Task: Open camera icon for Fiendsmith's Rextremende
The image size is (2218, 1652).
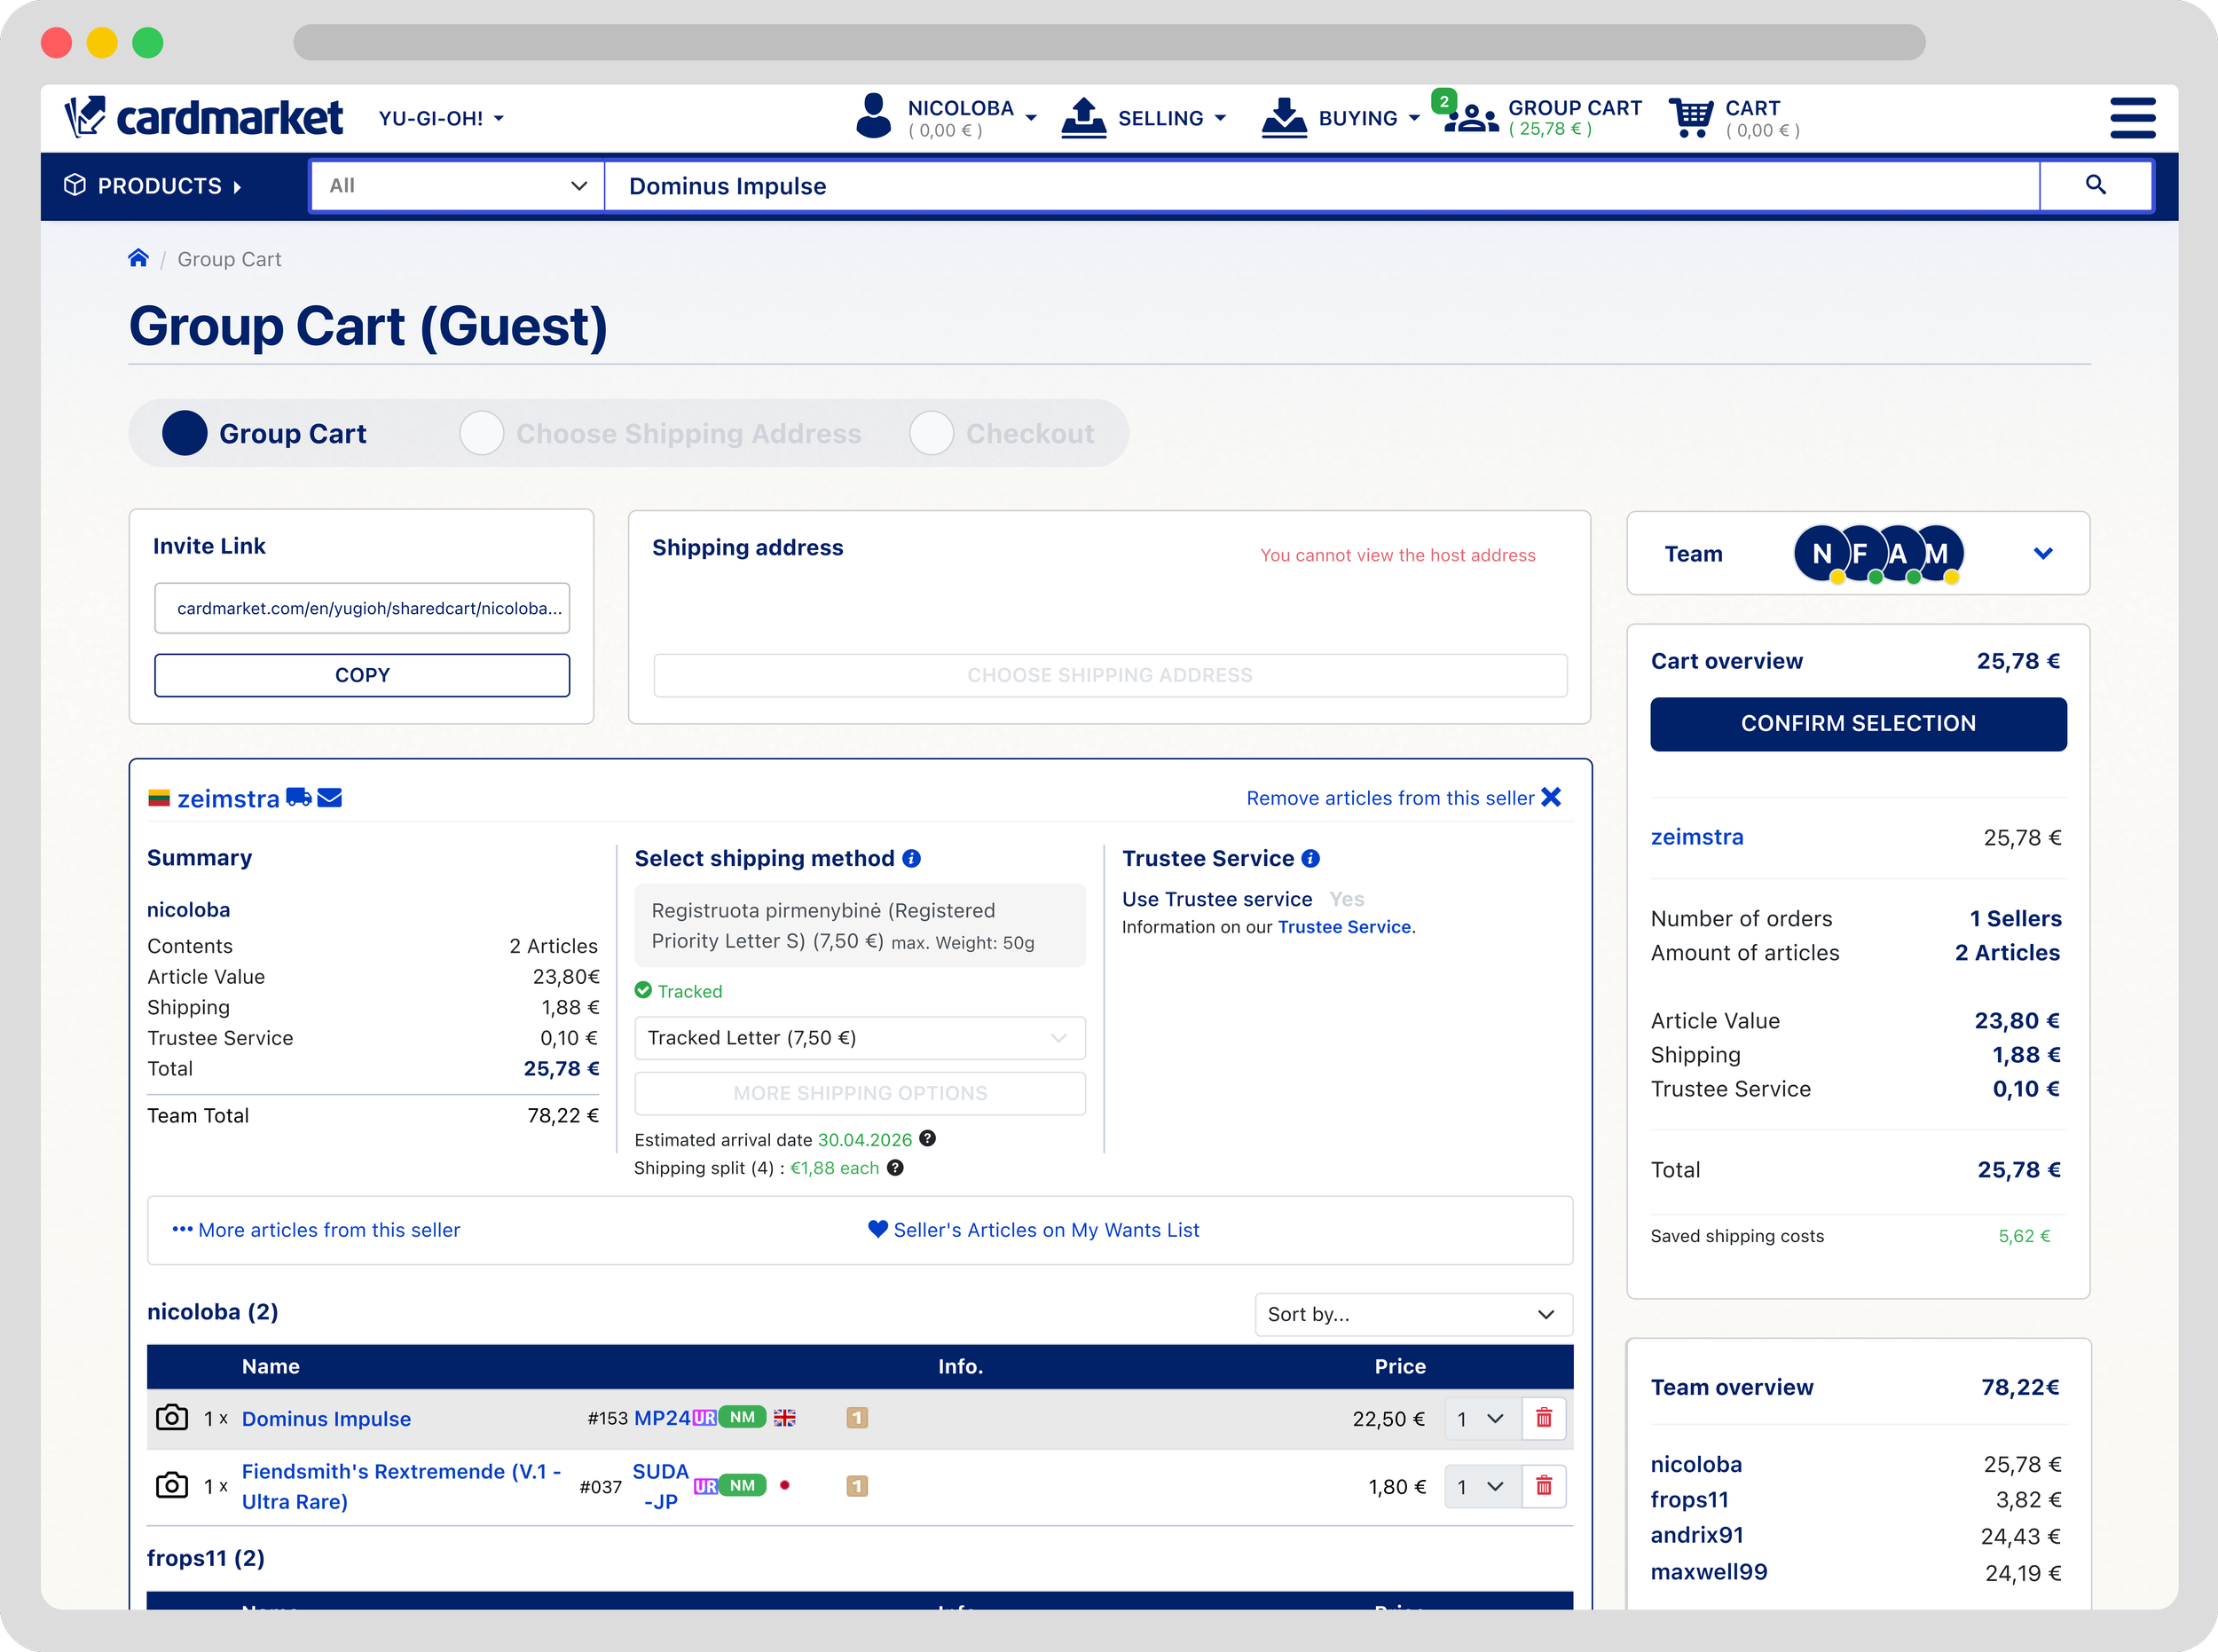Action: pos(172,1486)
